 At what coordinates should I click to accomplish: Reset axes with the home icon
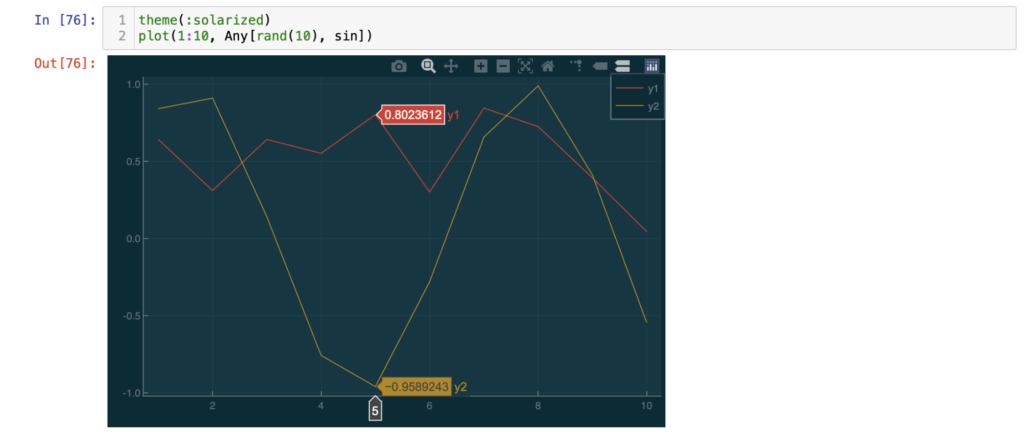click(x=547, y=66)
